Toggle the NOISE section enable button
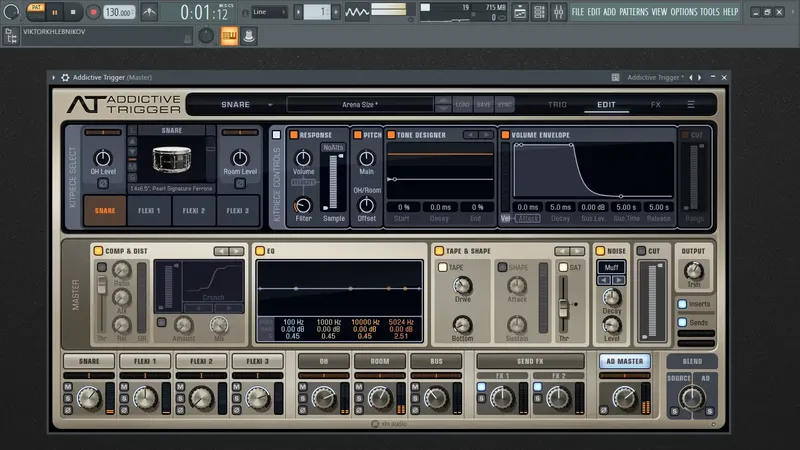Viewport: 800px width, 450px height. tap(601, 251)
